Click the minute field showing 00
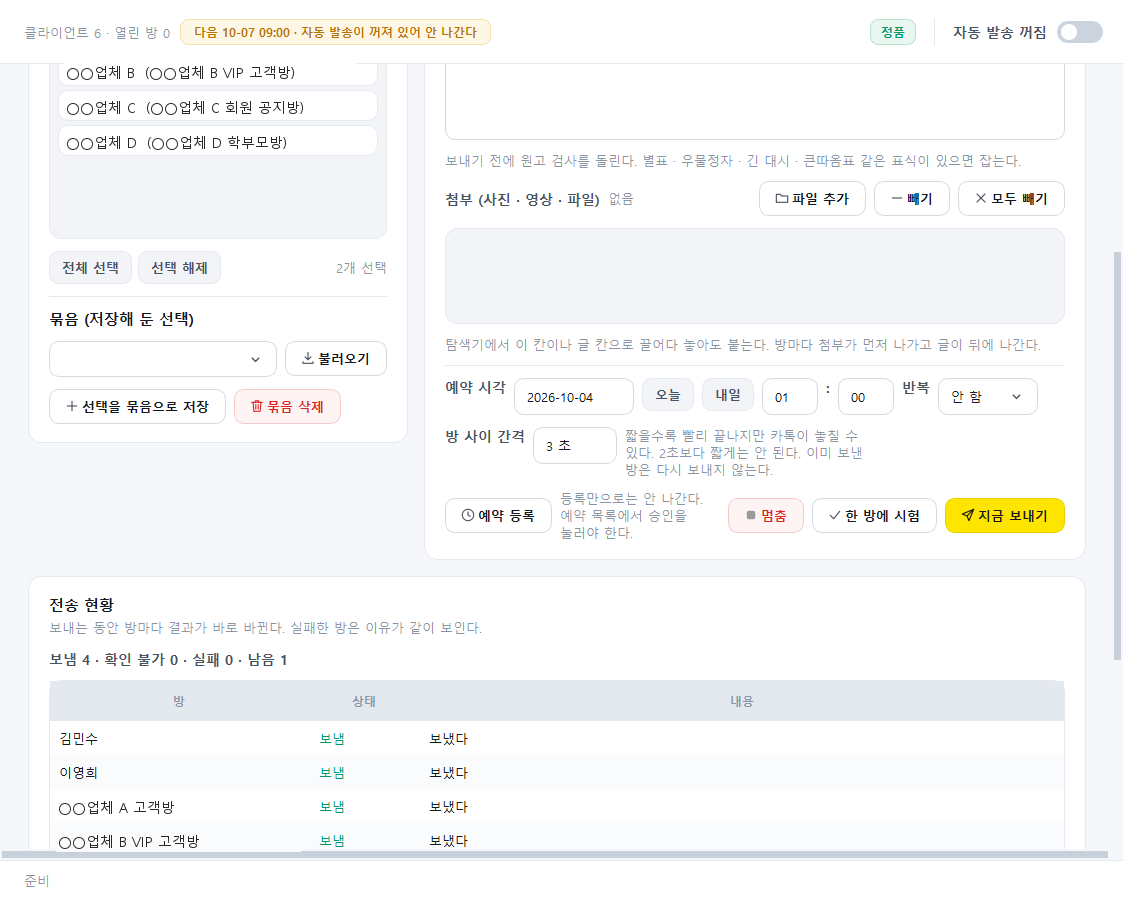Screen dimensions: 1123x900 click(866, 397)
